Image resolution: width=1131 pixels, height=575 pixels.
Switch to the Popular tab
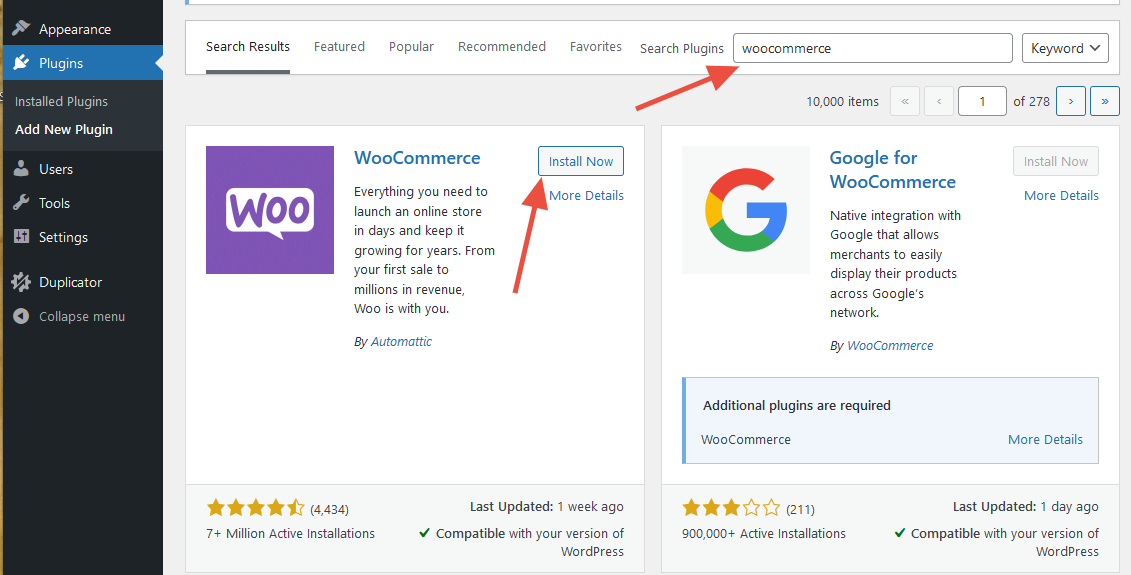coord(411,47)
